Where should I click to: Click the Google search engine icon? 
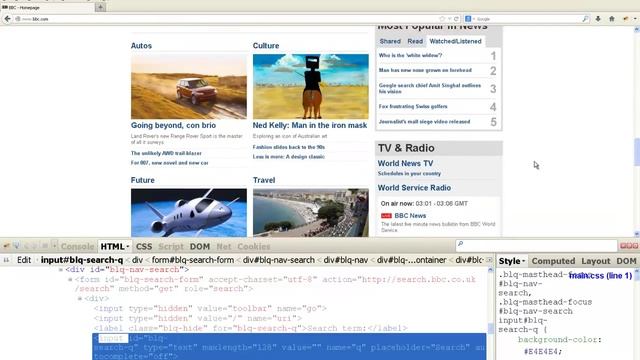pyautogui.click(x=468, y=19)
